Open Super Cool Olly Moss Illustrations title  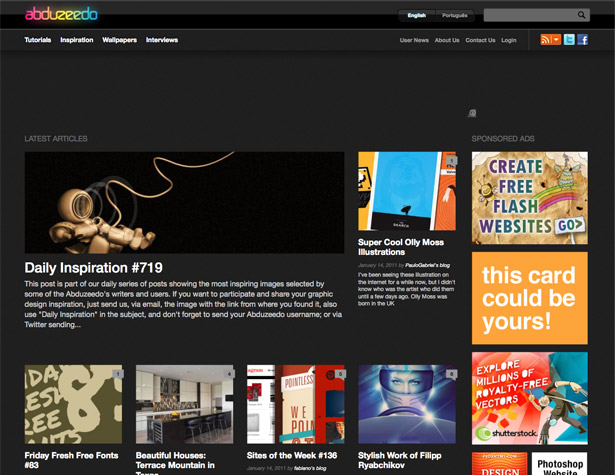[401, 247]
